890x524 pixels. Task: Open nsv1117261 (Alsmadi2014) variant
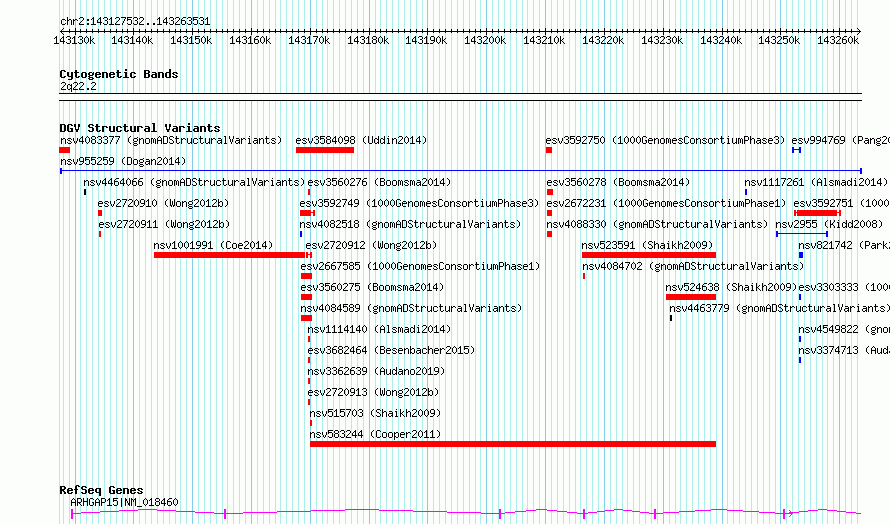coord(816,182)
